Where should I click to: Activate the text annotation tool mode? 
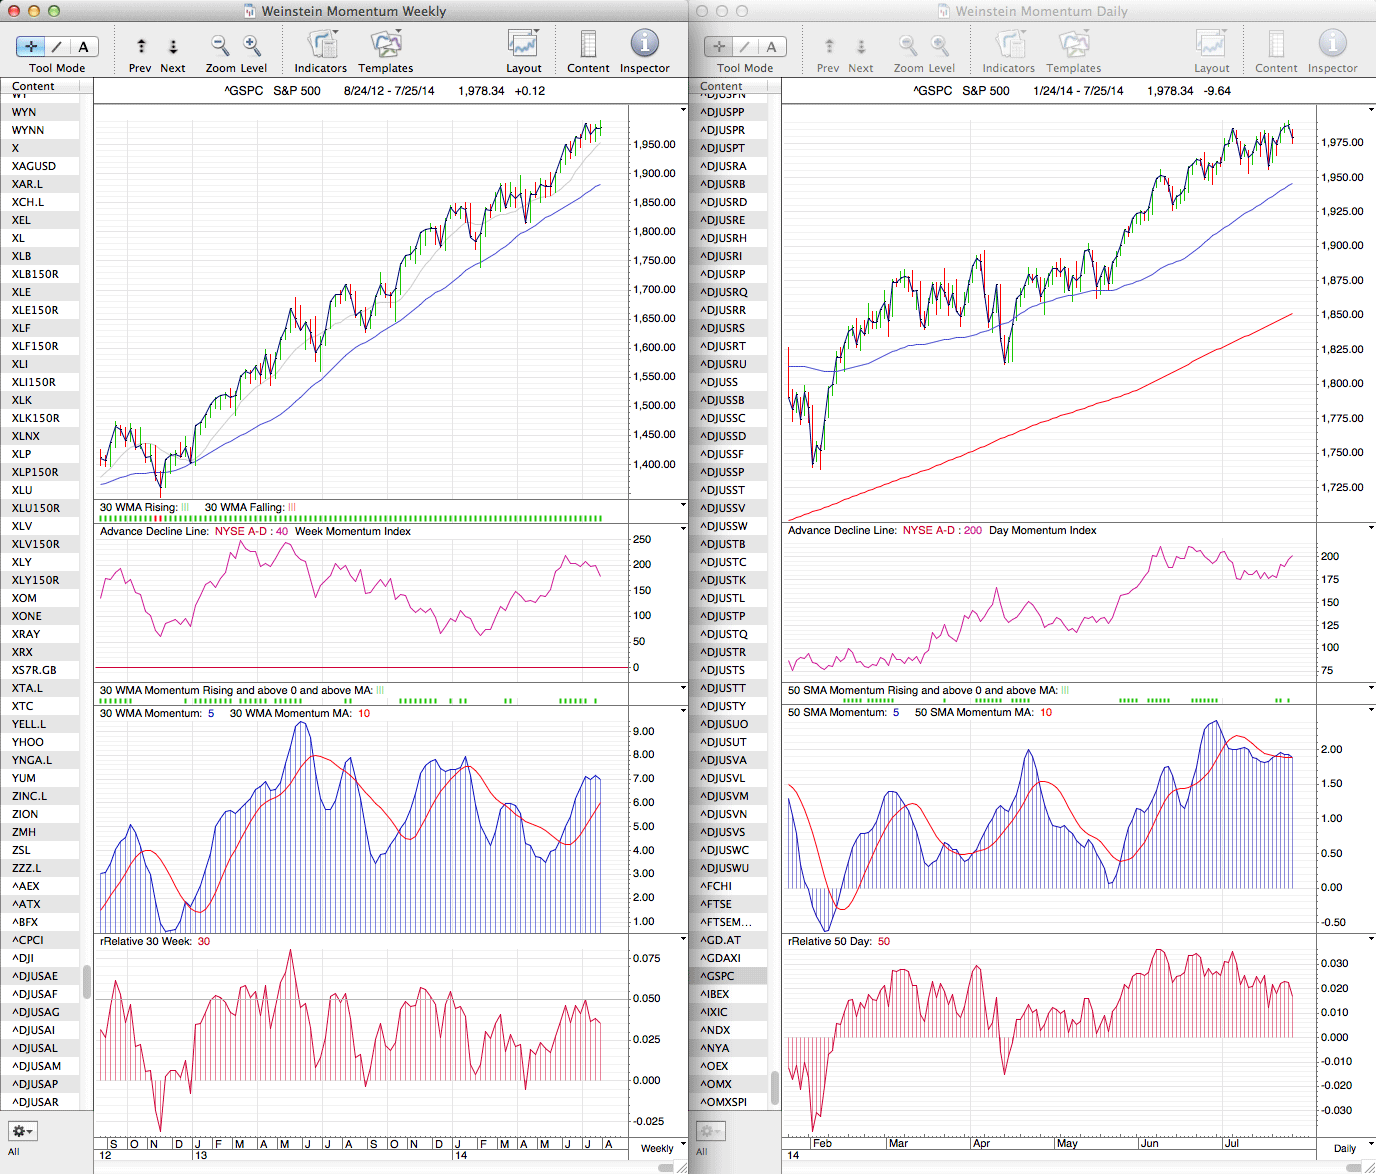[x=83, y=47]
